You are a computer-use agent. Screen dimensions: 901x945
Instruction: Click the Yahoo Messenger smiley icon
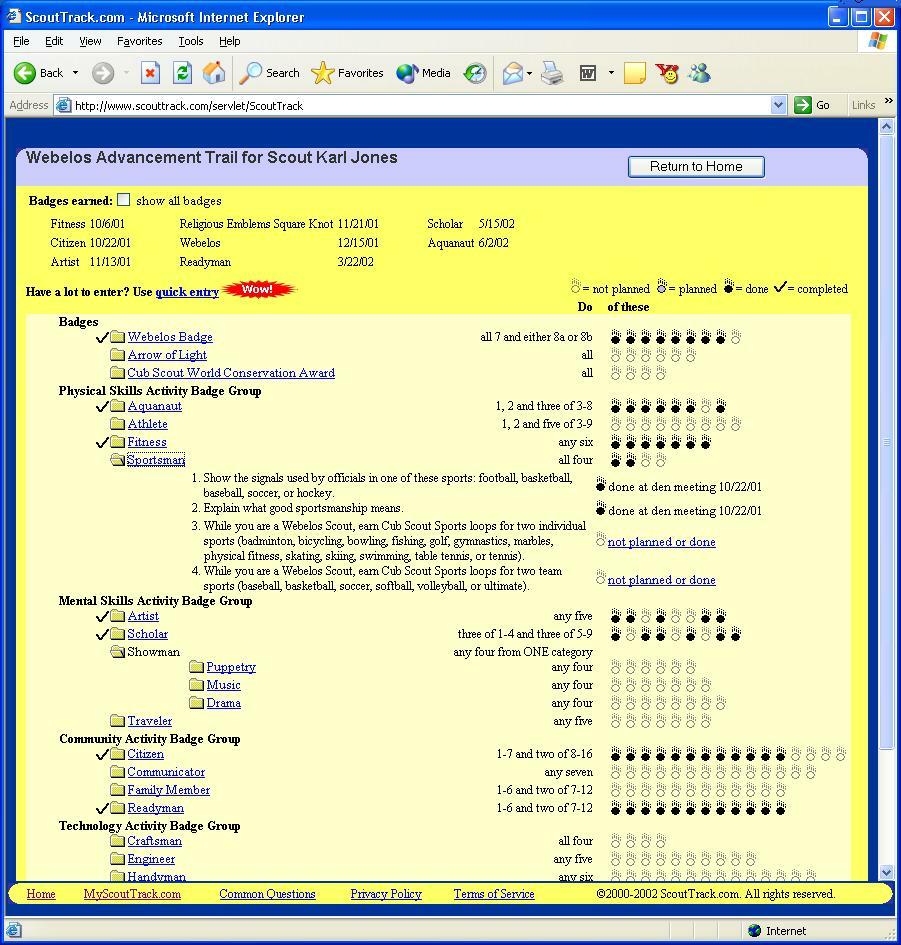tap(668, 73)
